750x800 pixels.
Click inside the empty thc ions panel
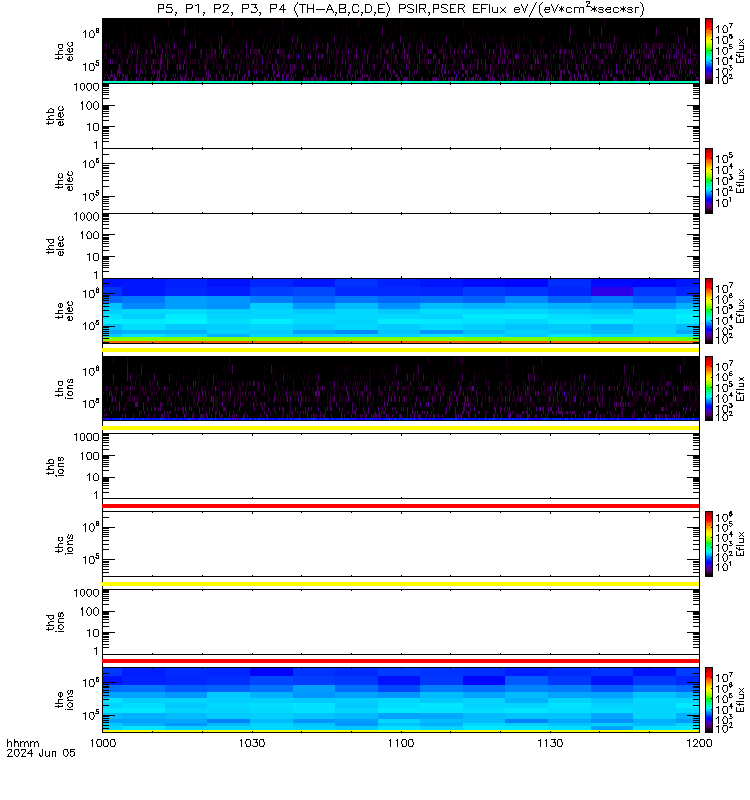coord(401,544)
